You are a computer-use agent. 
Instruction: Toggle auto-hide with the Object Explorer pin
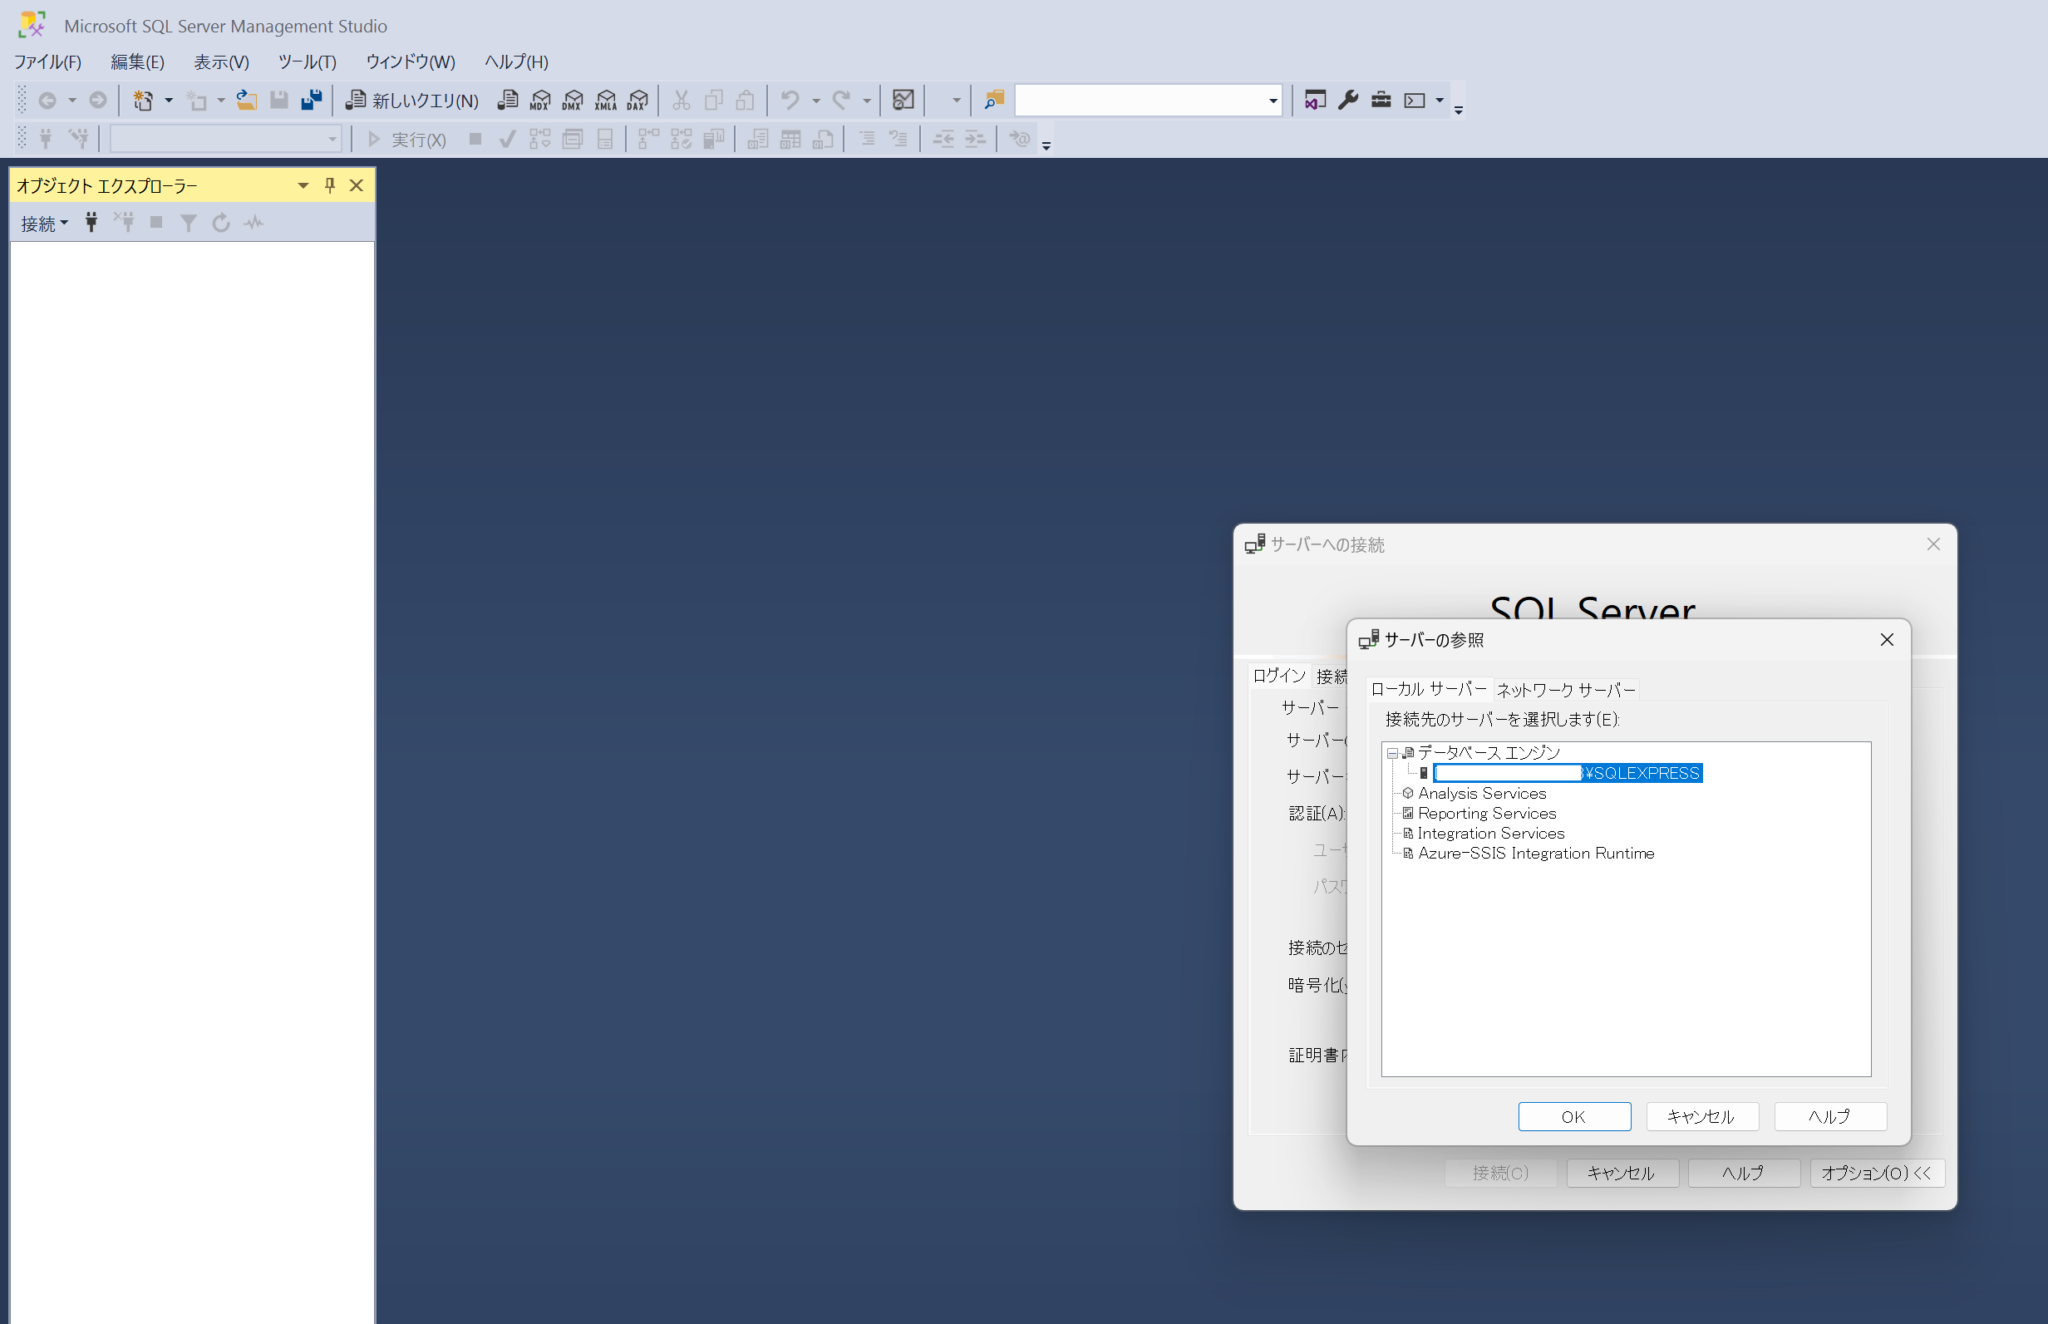point(329,185)
